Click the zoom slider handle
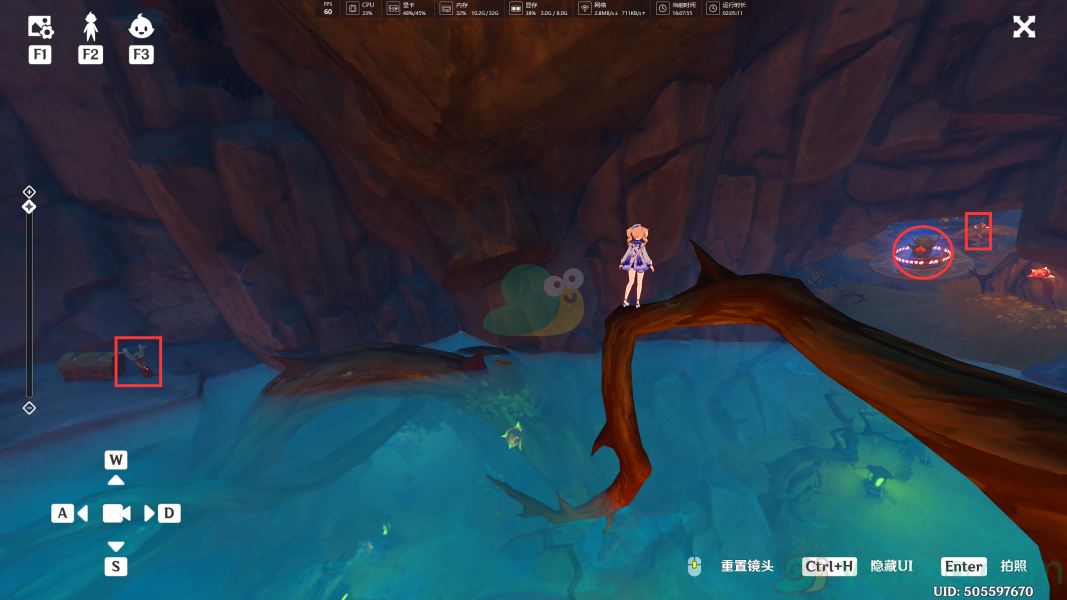The width and height of the screenshot is (1067, 600). 29,207
